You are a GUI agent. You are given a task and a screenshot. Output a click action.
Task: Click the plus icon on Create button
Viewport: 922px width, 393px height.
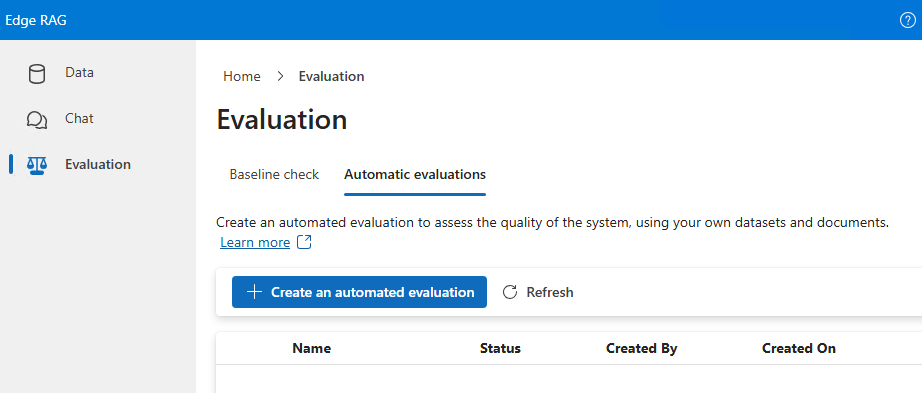[x=254, y=292]
